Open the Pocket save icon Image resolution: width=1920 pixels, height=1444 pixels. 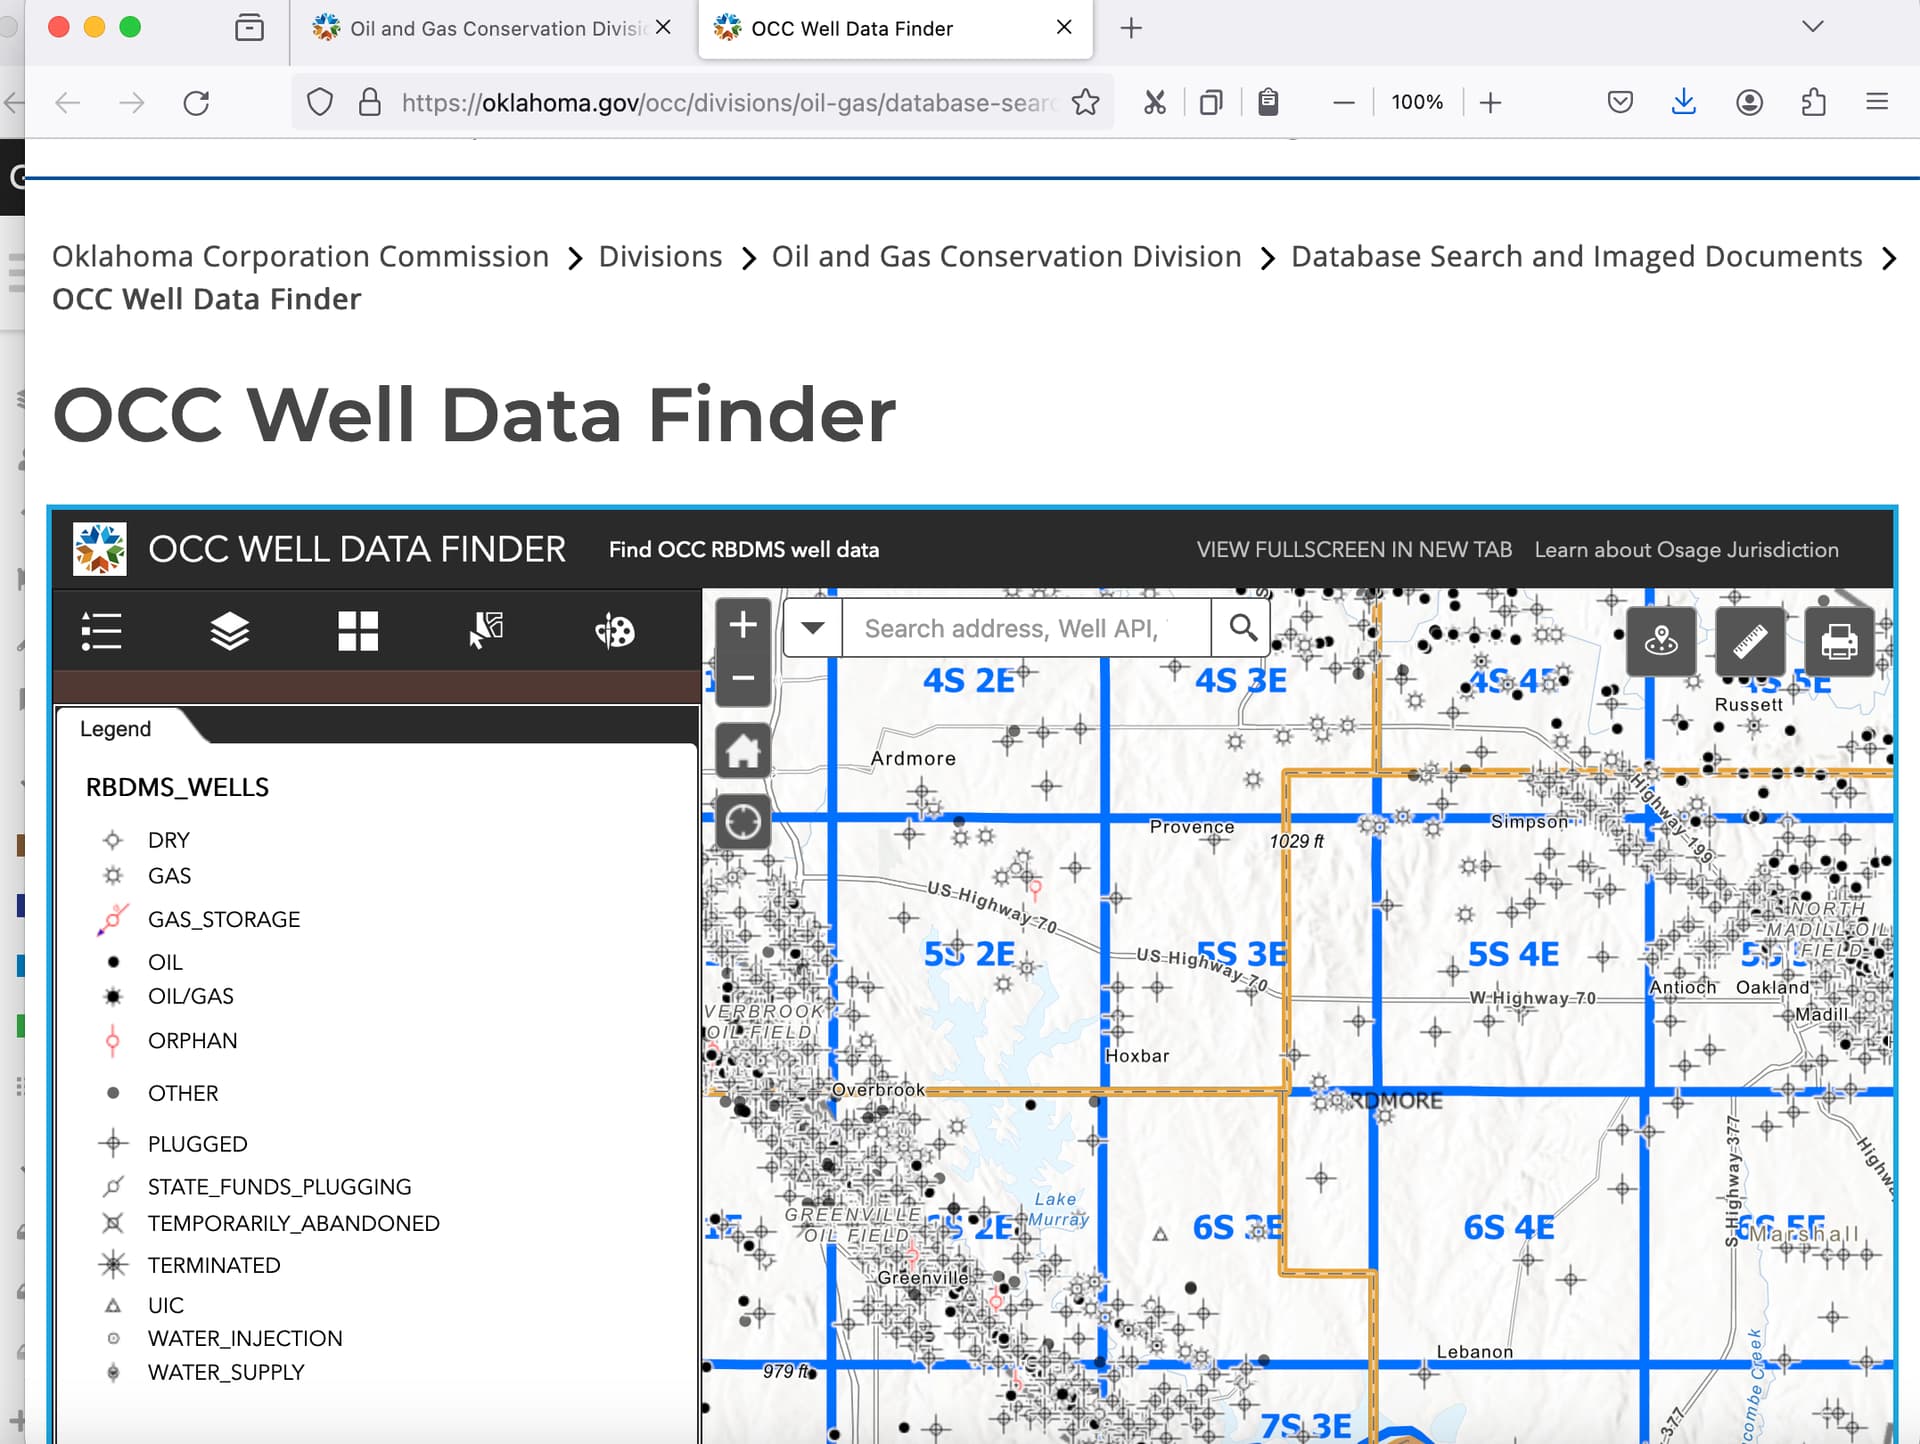pos(1620,102)
